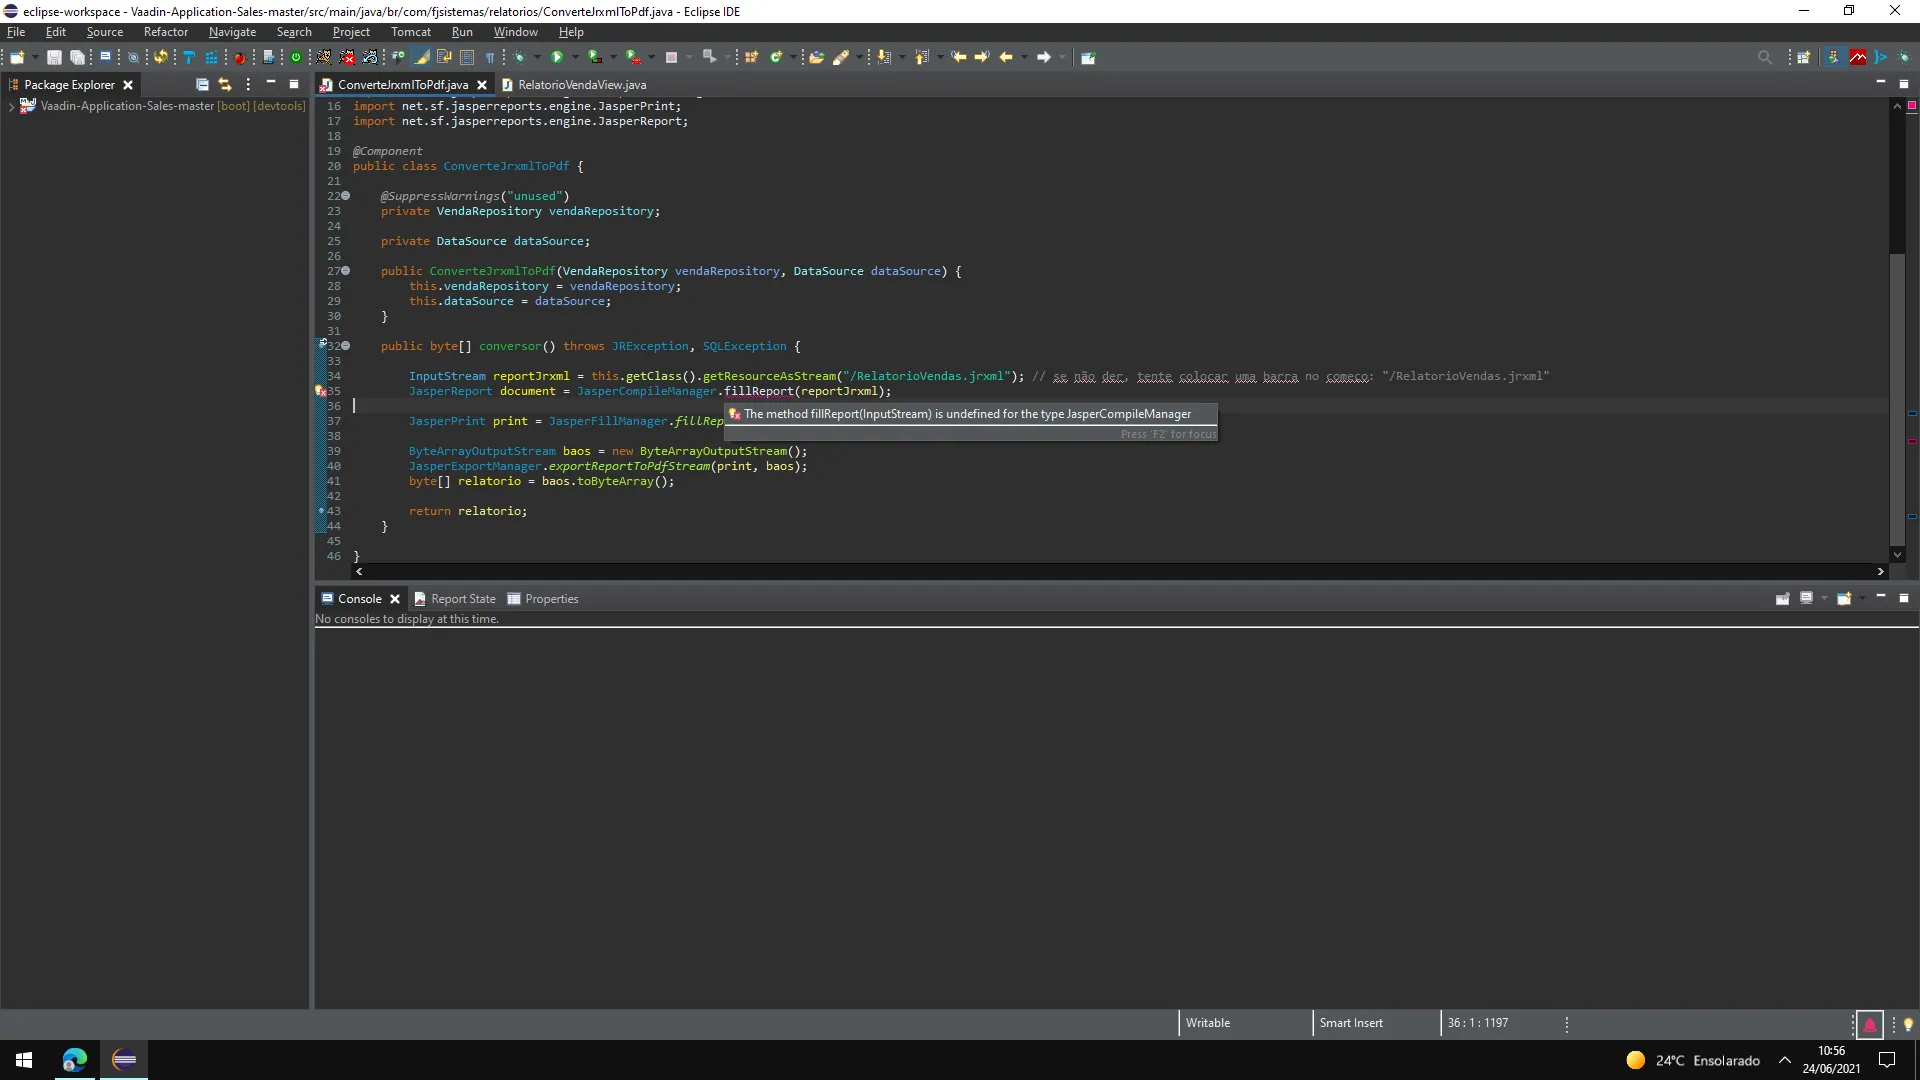Click the Collapse All icon in Package Explorer

tap(202, 84)
